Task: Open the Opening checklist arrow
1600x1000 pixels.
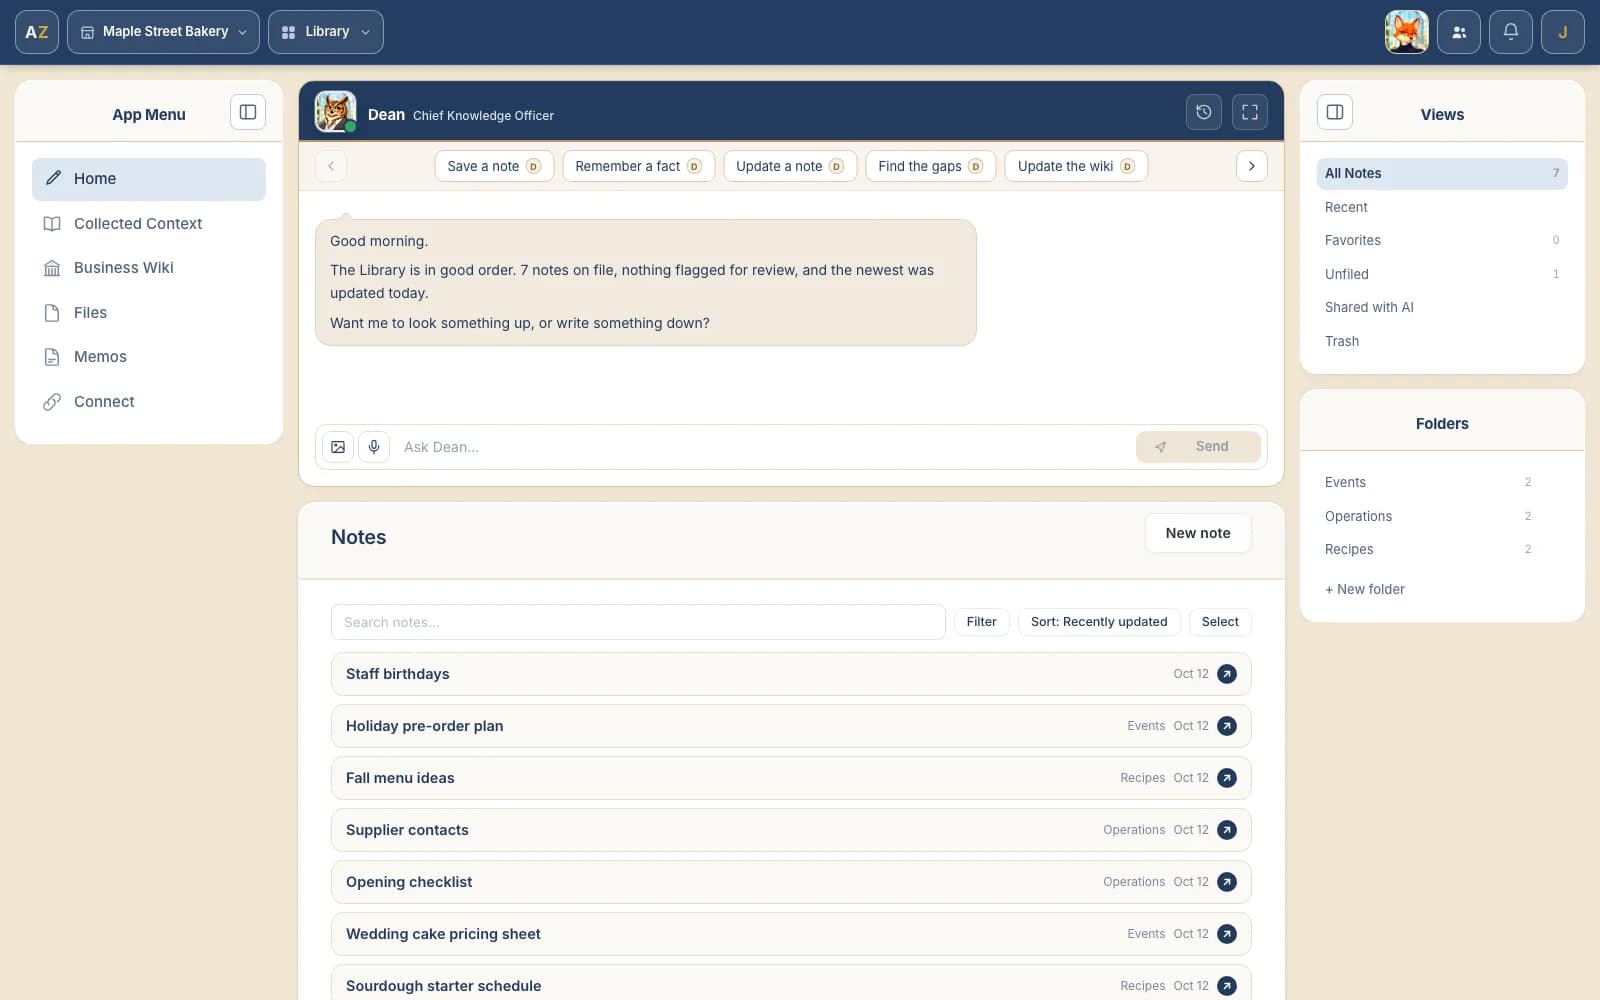Action: click(1227, 882)
